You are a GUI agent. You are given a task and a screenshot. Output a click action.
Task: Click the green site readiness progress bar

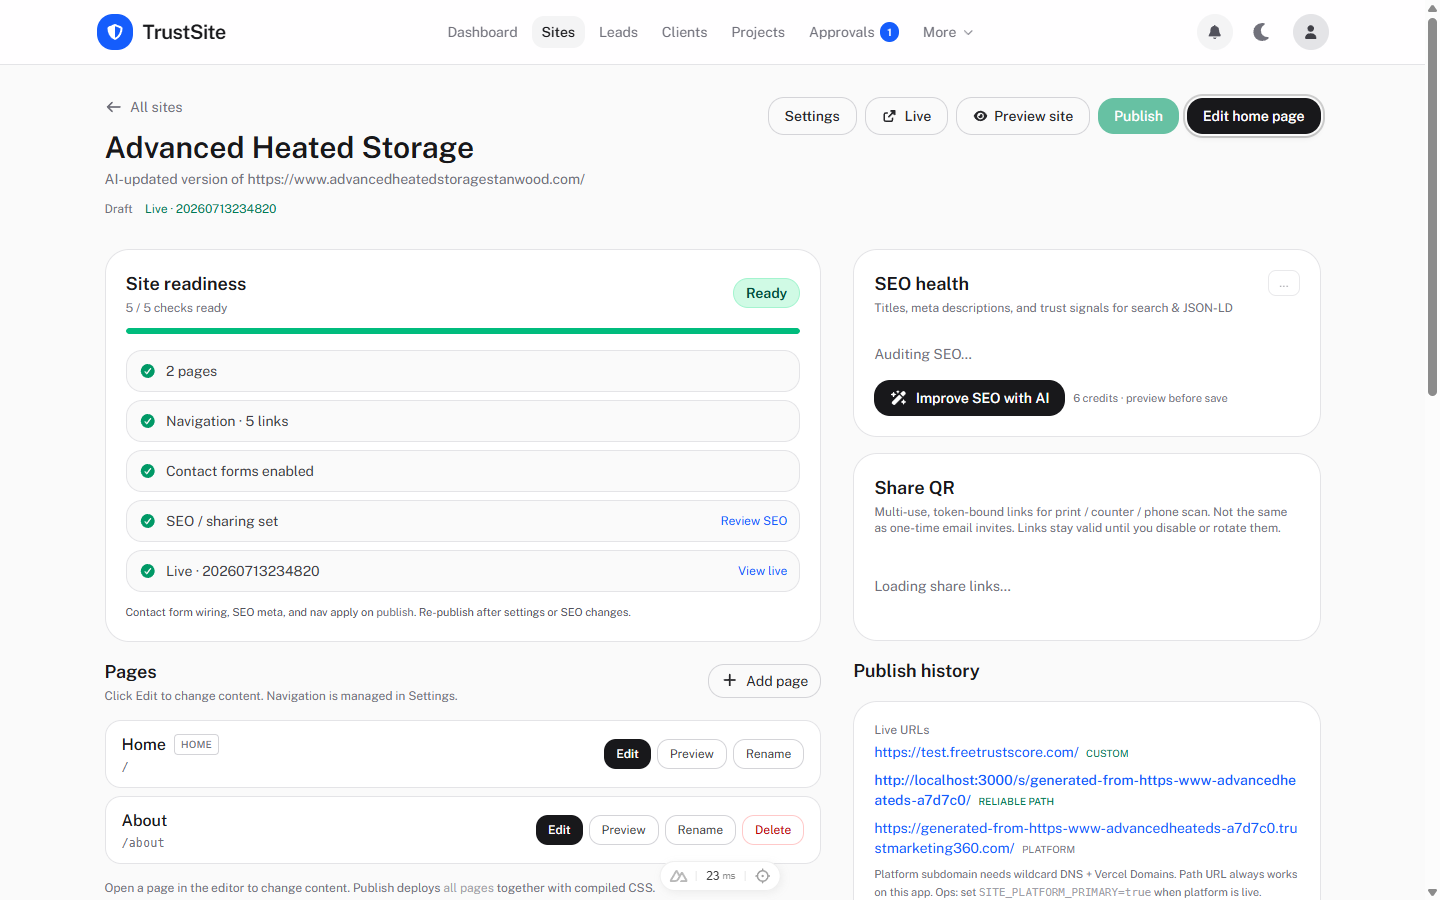click(463, 331)
